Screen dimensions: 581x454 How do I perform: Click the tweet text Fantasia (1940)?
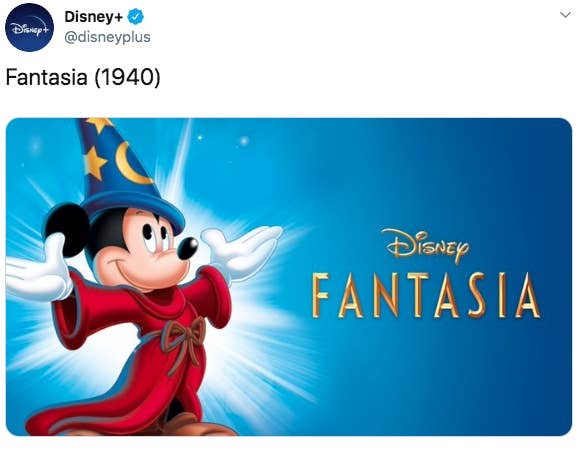(x=83, y=77)
